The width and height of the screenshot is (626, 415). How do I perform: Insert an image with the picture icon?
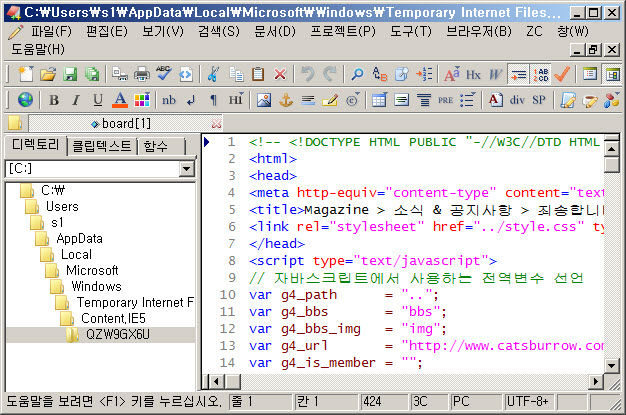(263, 99)
